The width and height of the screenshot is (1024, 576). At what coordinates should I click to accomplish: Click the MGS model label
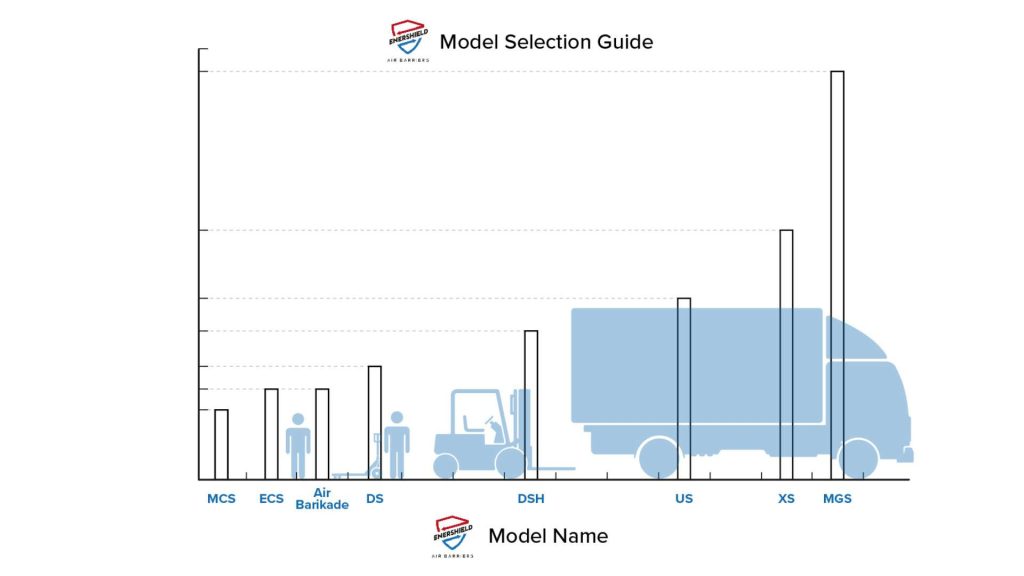[837, 498]
